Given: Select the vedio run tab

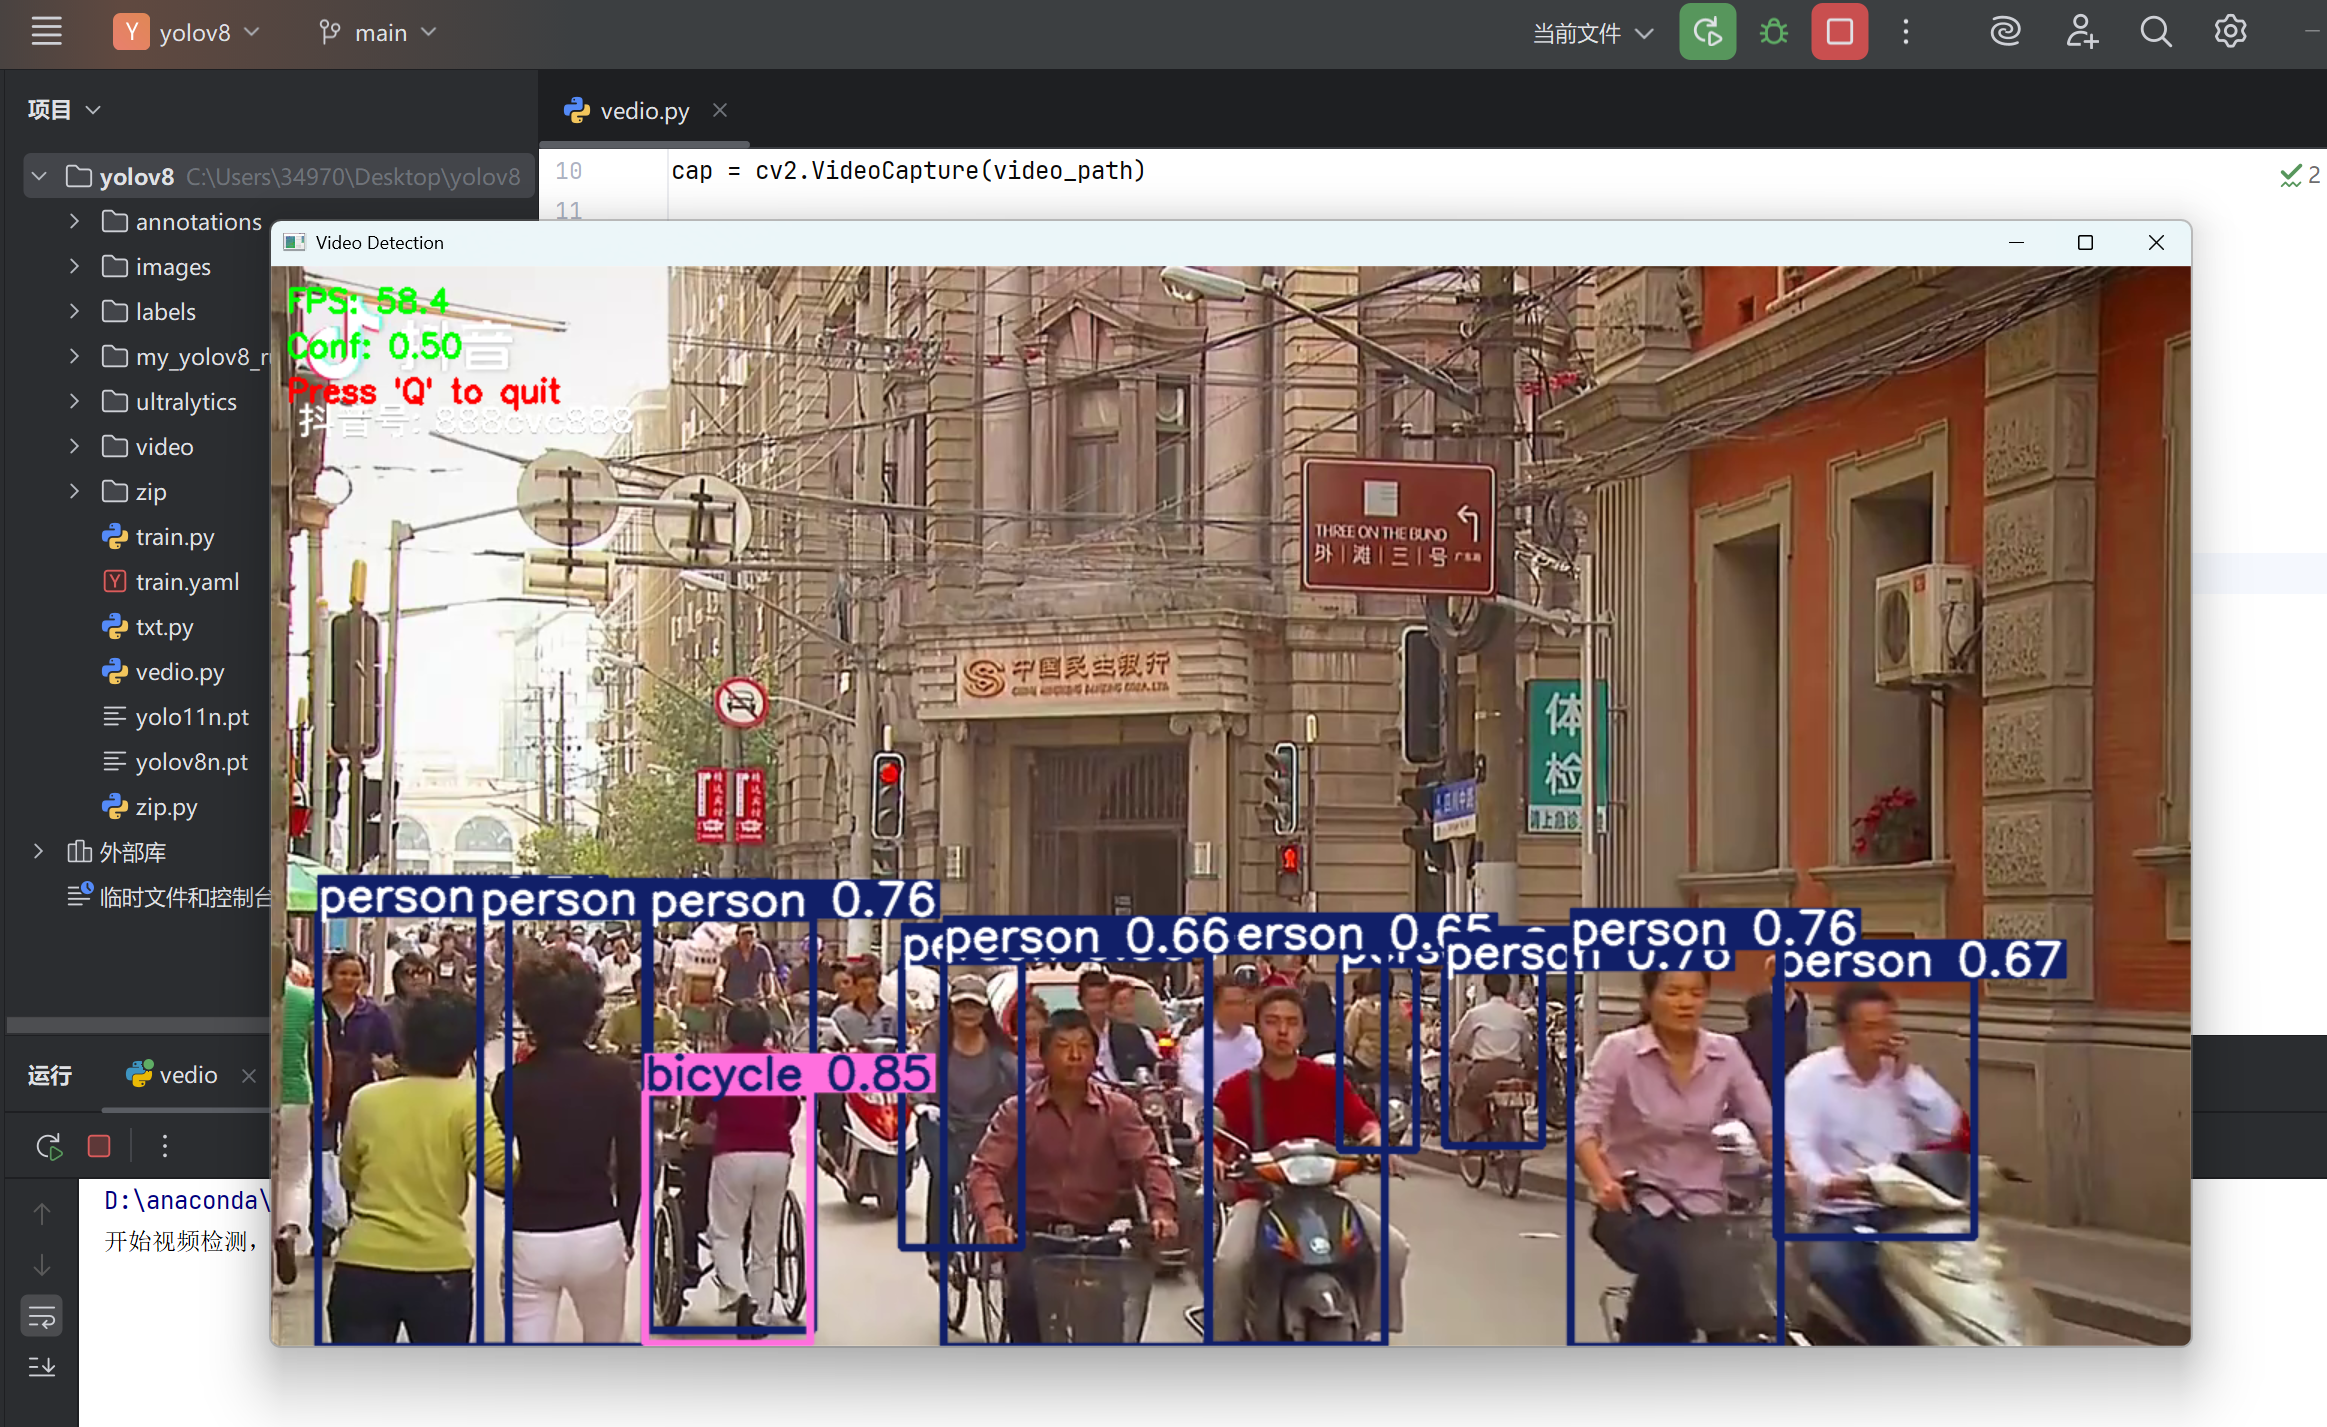Looking at the screenshot, I should coord(186,1075).
